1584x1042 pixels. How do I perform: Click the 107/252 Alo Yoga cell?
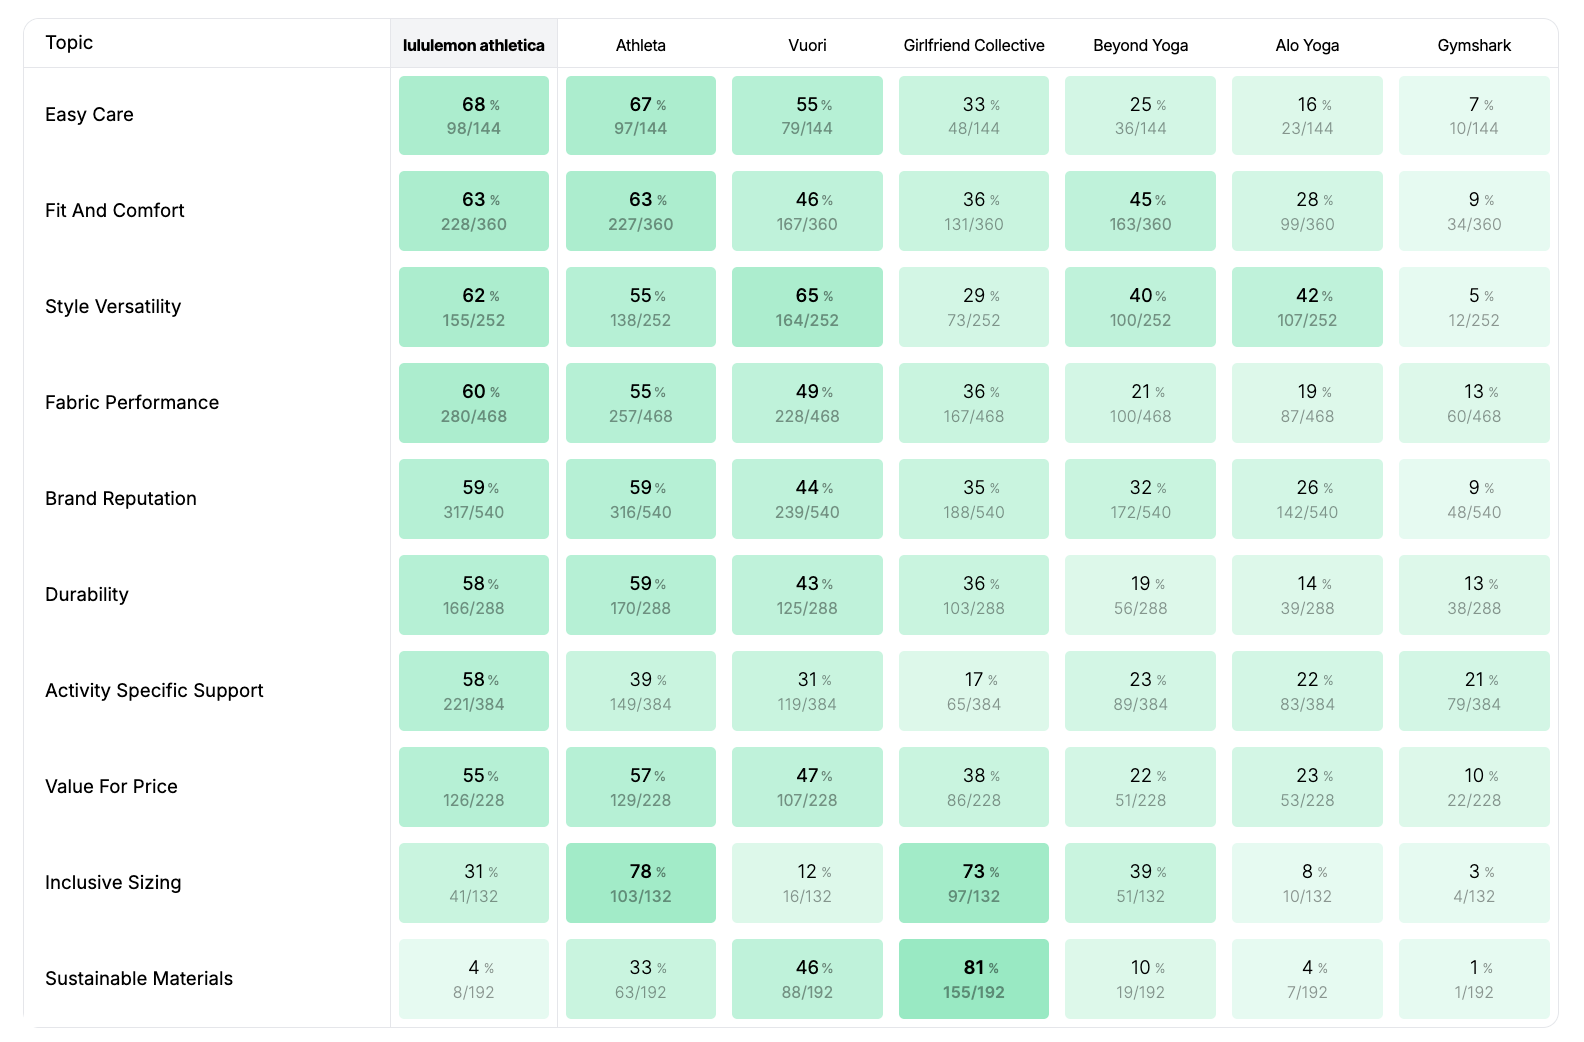point(1307,307)
